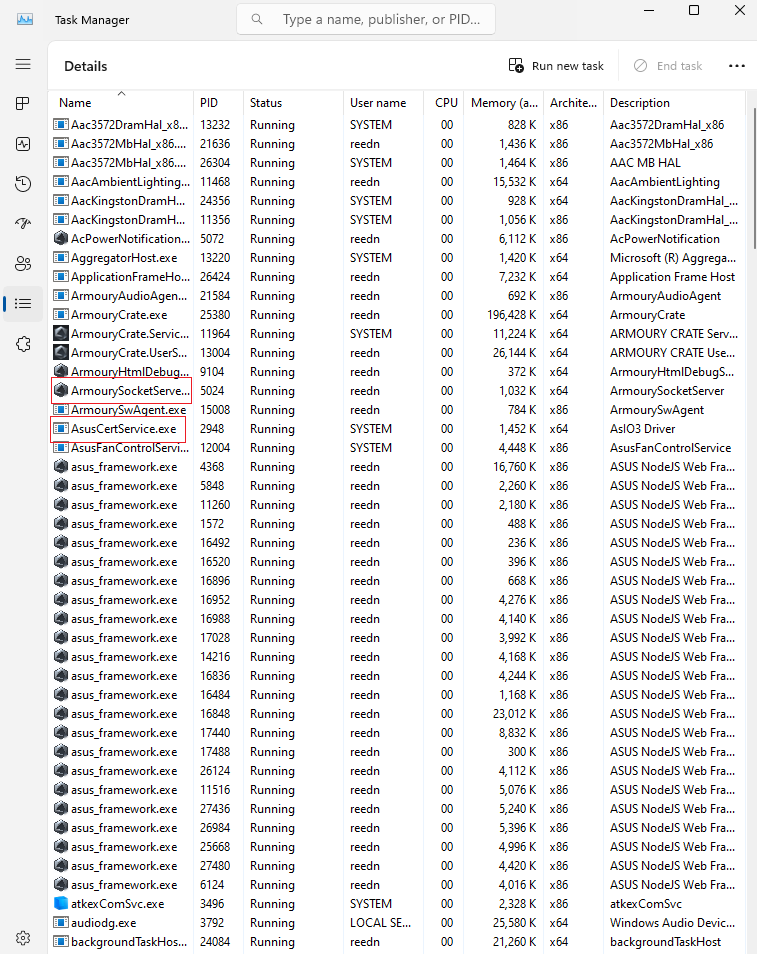Focus the name, publisher, or PID search box

366,19
